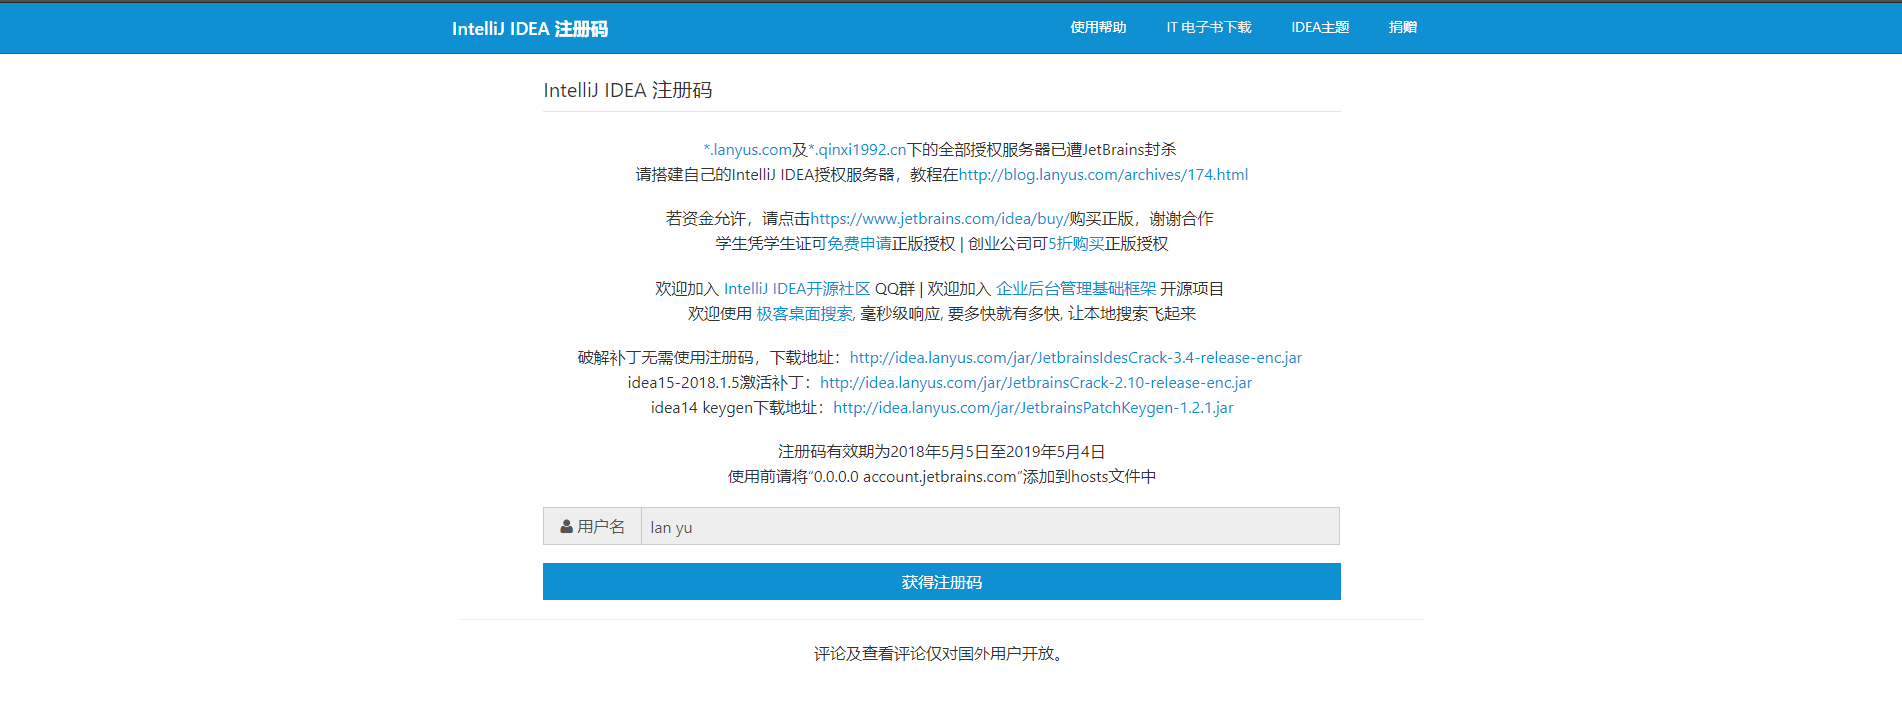Download JetbrainsCrack-2.10-release-enc.jar link
This screenshot has height=713, width=1902.
(x=1036, y=383)
